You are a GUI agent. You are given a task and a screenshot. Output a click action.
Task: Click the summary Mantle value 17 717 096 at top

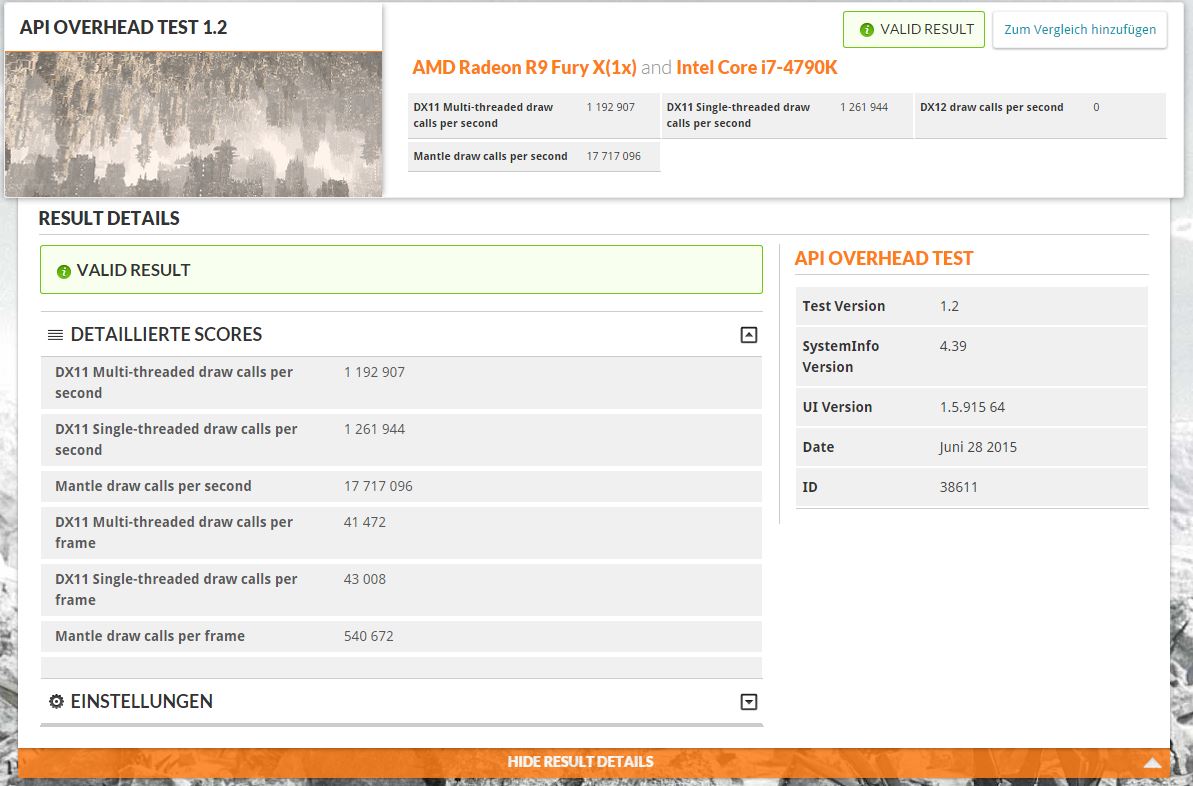613,156
